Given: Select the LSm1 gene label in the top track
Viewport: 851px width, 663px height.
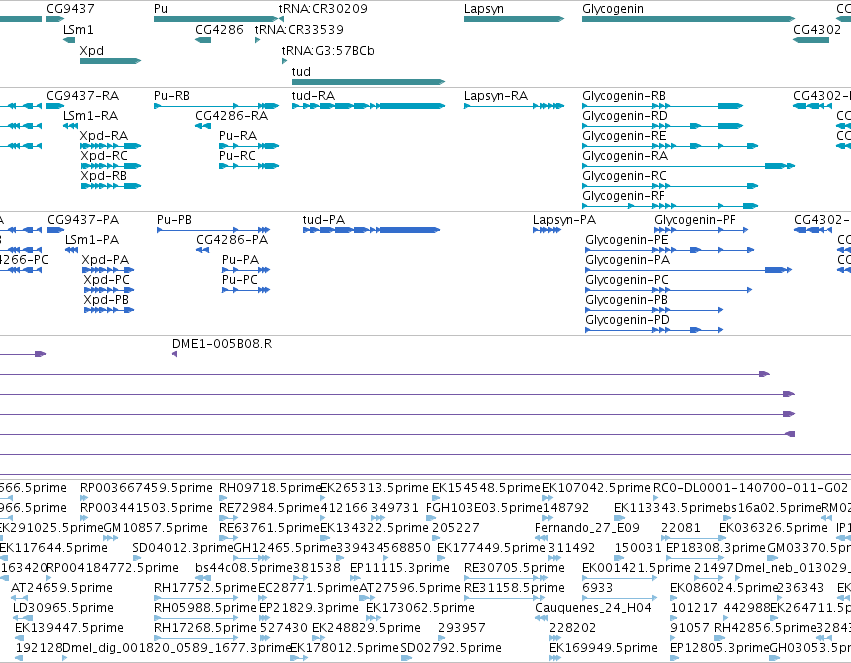Looking at the screenshot, I should click(x=78, y=29).
